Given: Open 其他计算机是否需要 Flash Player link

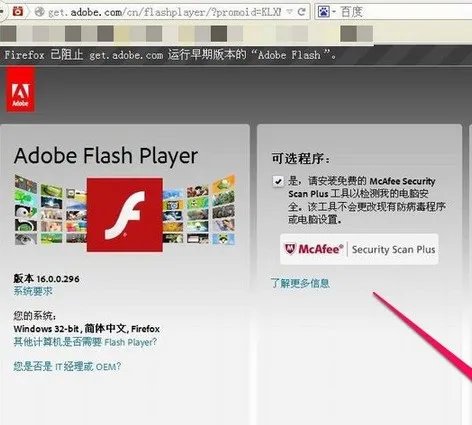Looking at the screenshot, I should click(85, 342).
